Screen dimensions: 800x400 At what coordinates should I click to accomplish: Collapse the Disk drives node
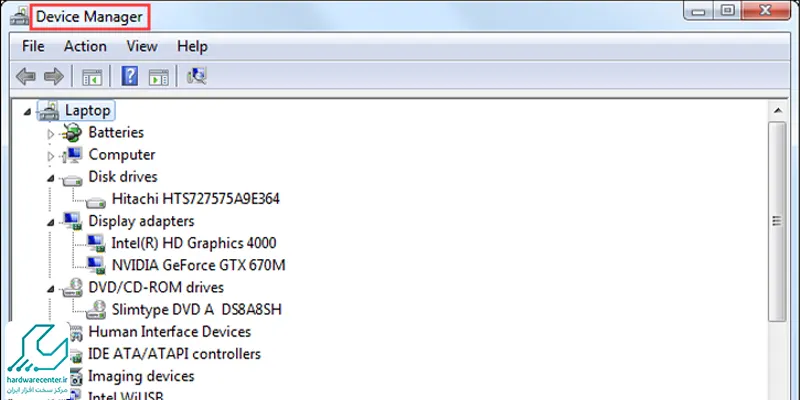pos(51,179)
